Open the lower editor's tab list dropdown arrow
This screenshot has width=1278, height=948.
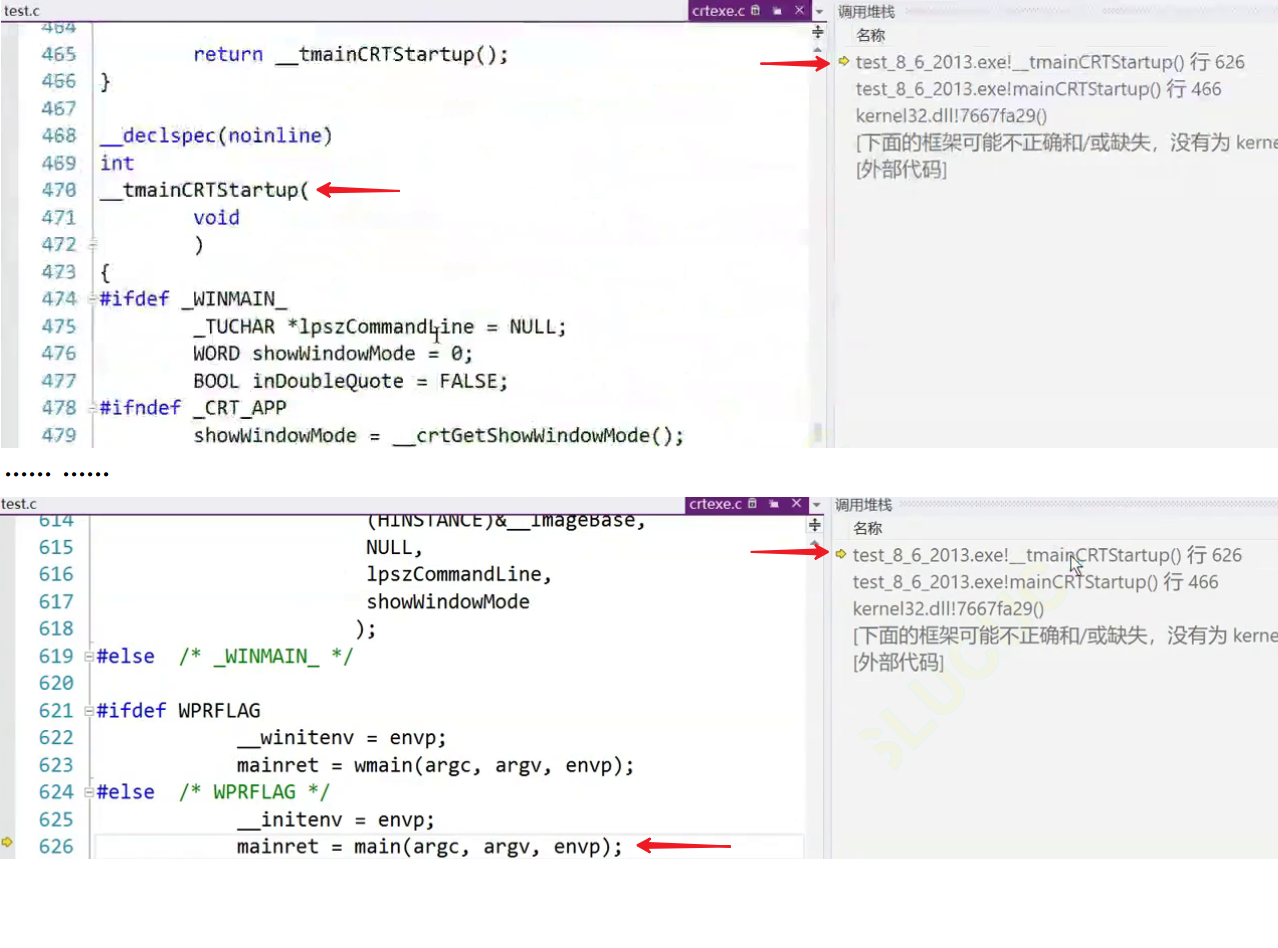[818, 505]
